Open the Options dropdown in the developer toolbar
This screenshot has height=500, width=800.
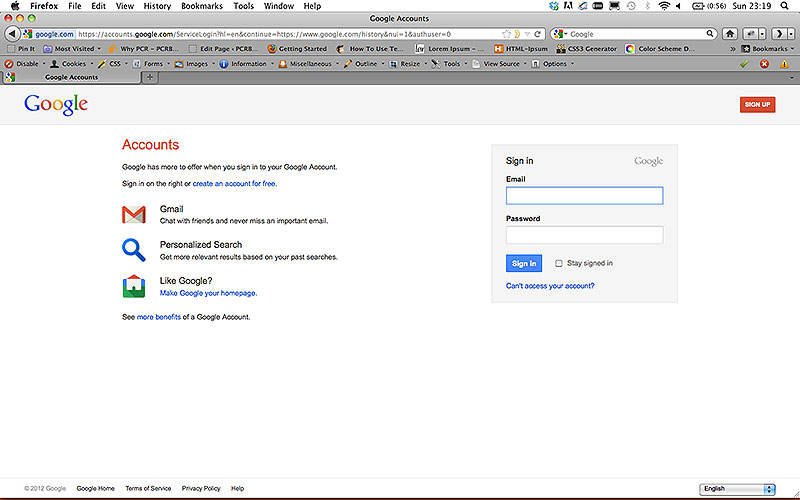553,64
